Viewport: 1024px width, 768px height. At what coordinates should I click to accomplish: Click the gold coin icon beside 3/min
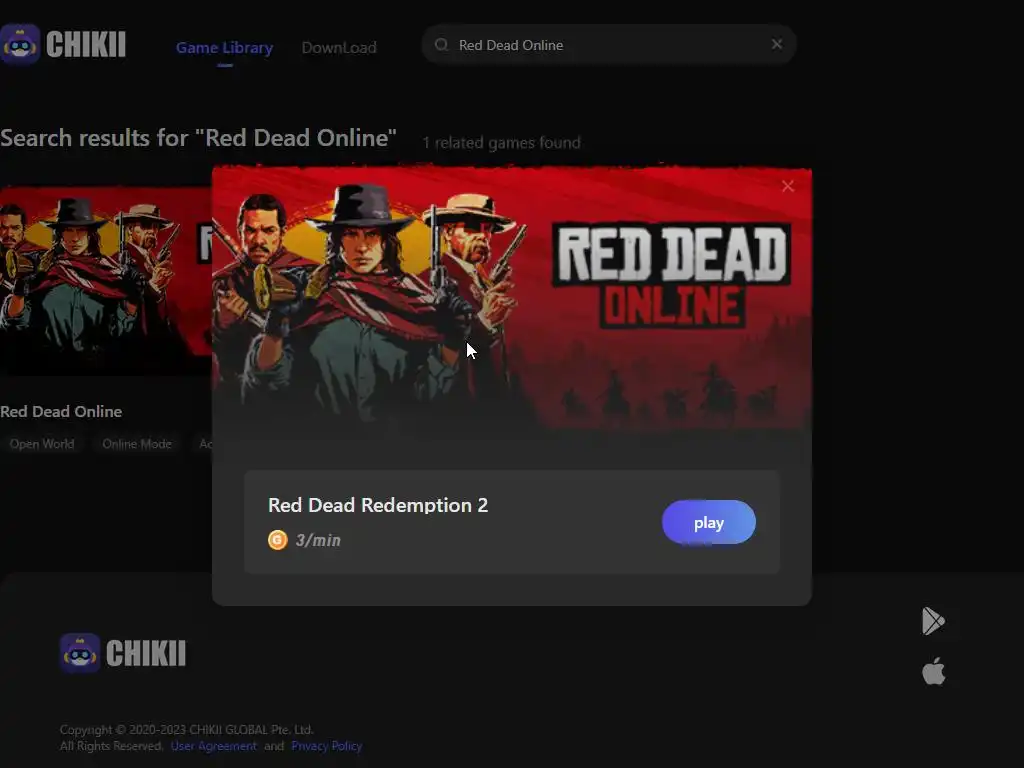click(278, 540)
